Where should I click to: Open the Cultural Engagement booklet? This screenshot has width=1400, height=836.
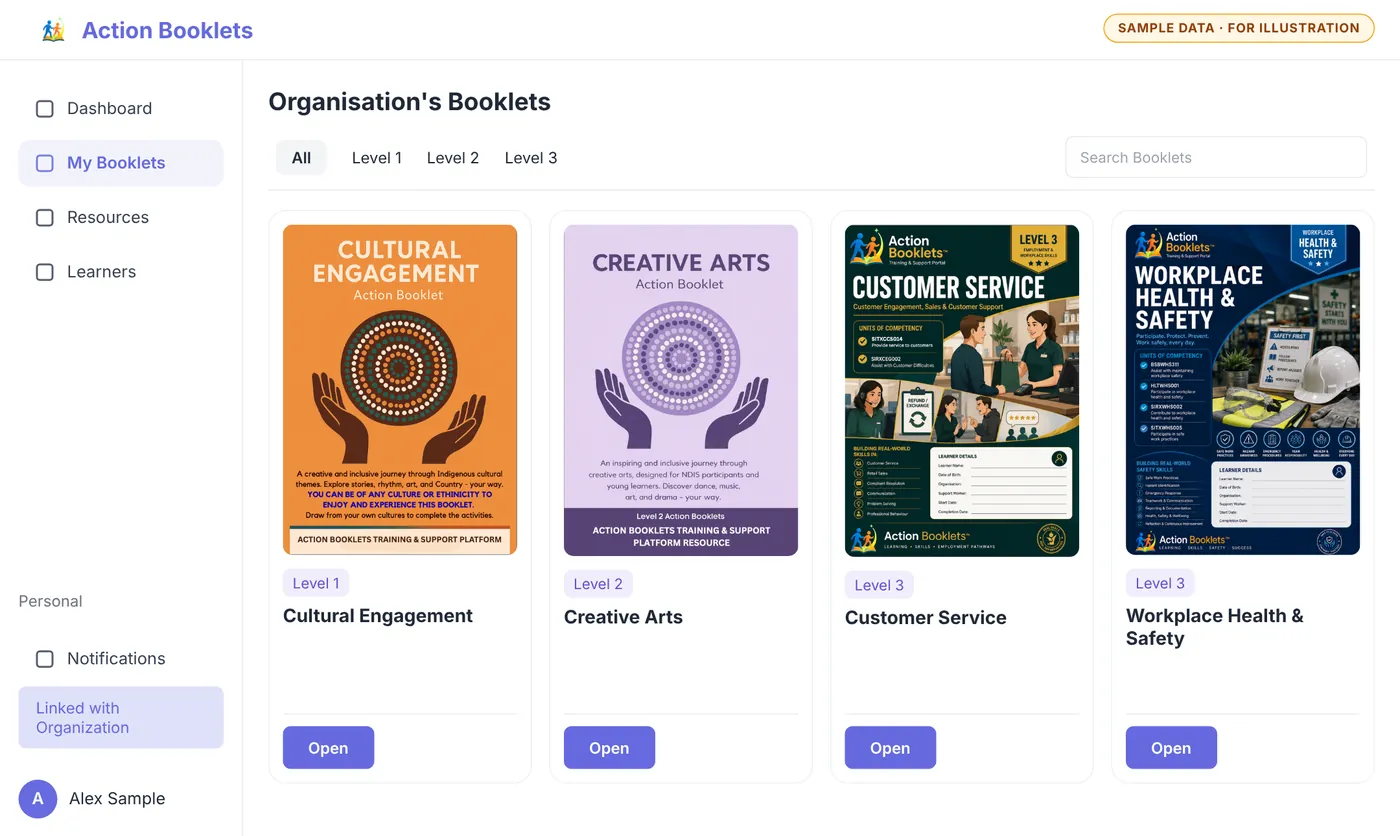[x=328, y=748]
